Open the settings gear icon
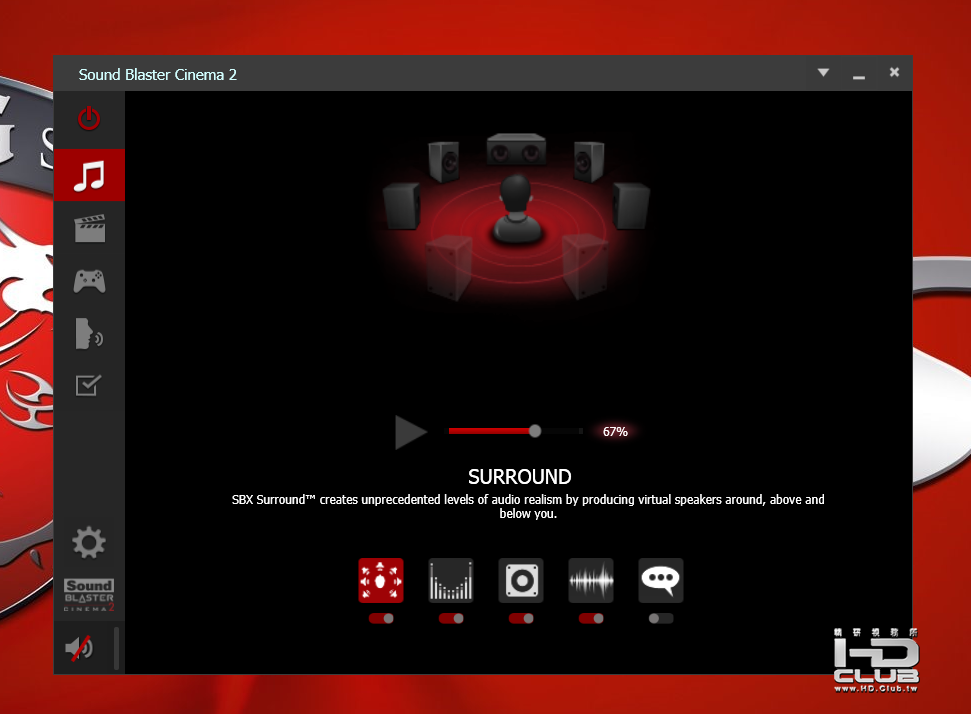 pos(89,542)
